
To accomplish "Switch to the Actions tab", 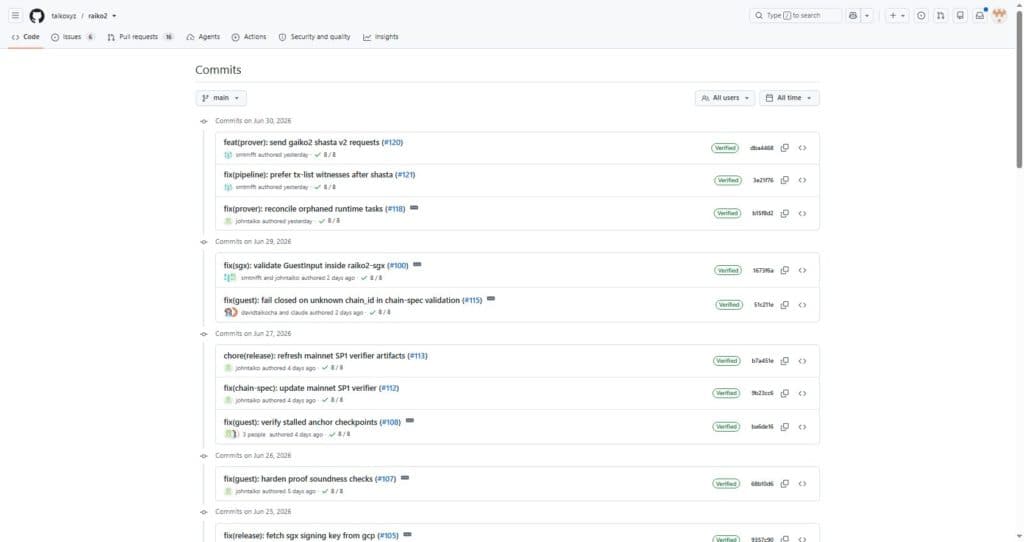I will tap(249, 37).
